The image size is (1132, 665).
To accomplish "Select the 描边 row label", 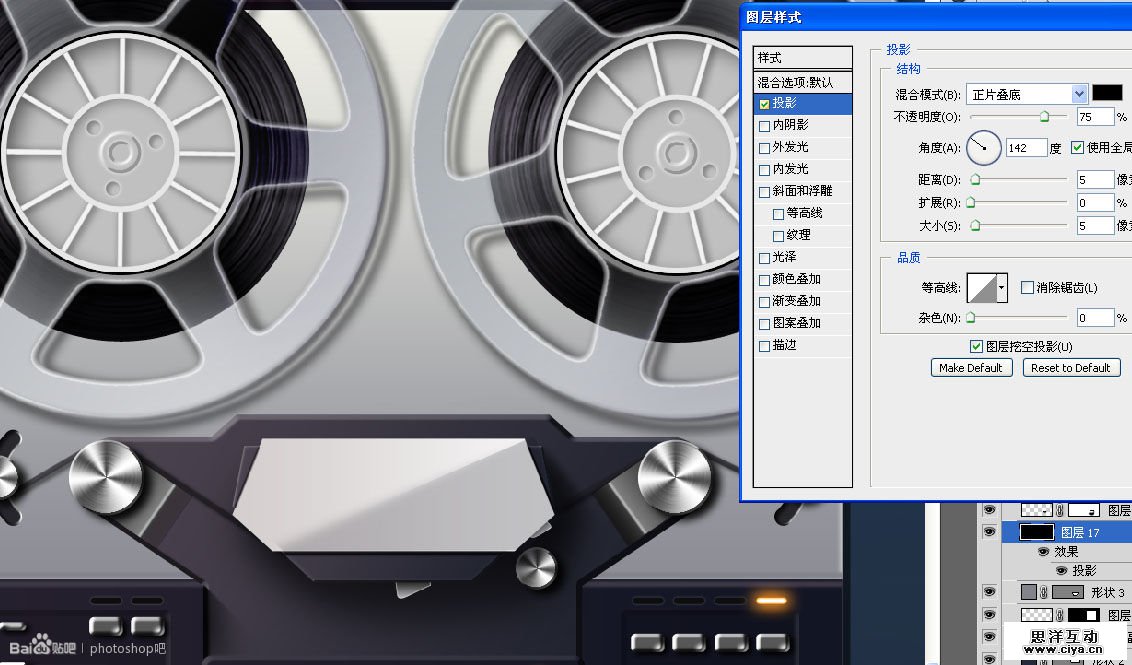I will [x=784, y=345].
